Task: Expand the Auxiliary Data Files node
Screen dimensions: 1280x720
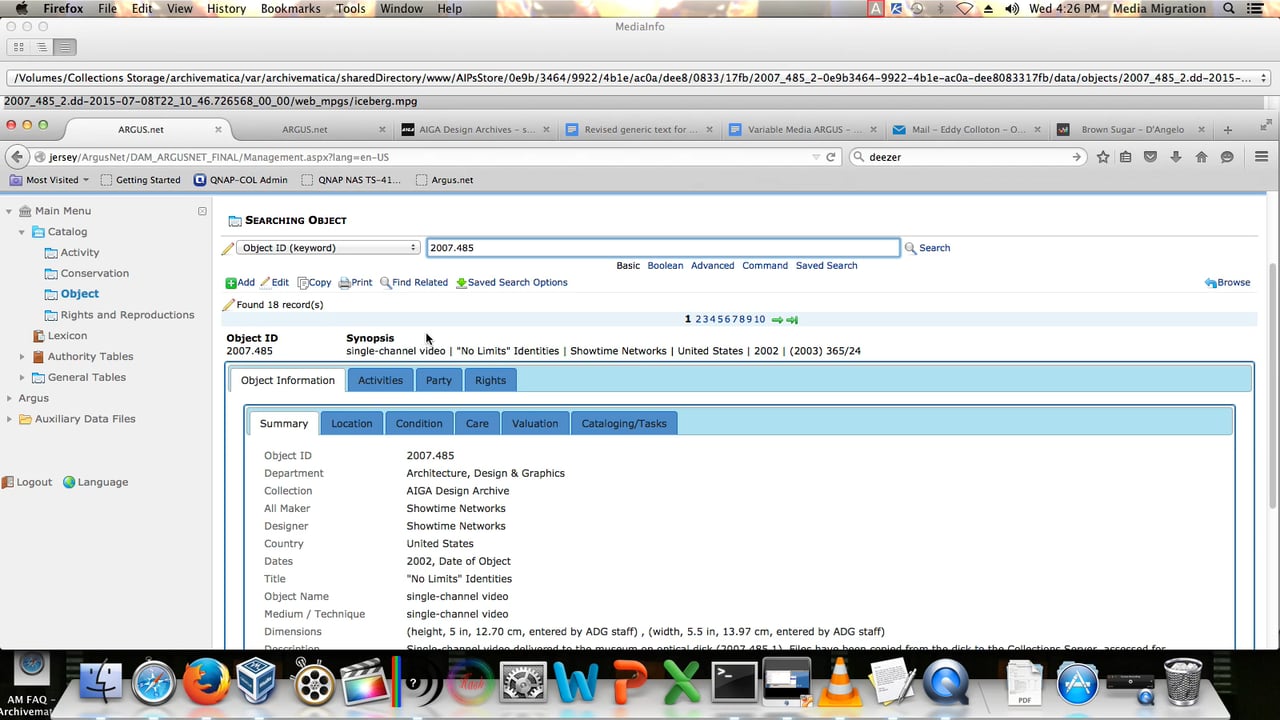Action: click(9, 419)
